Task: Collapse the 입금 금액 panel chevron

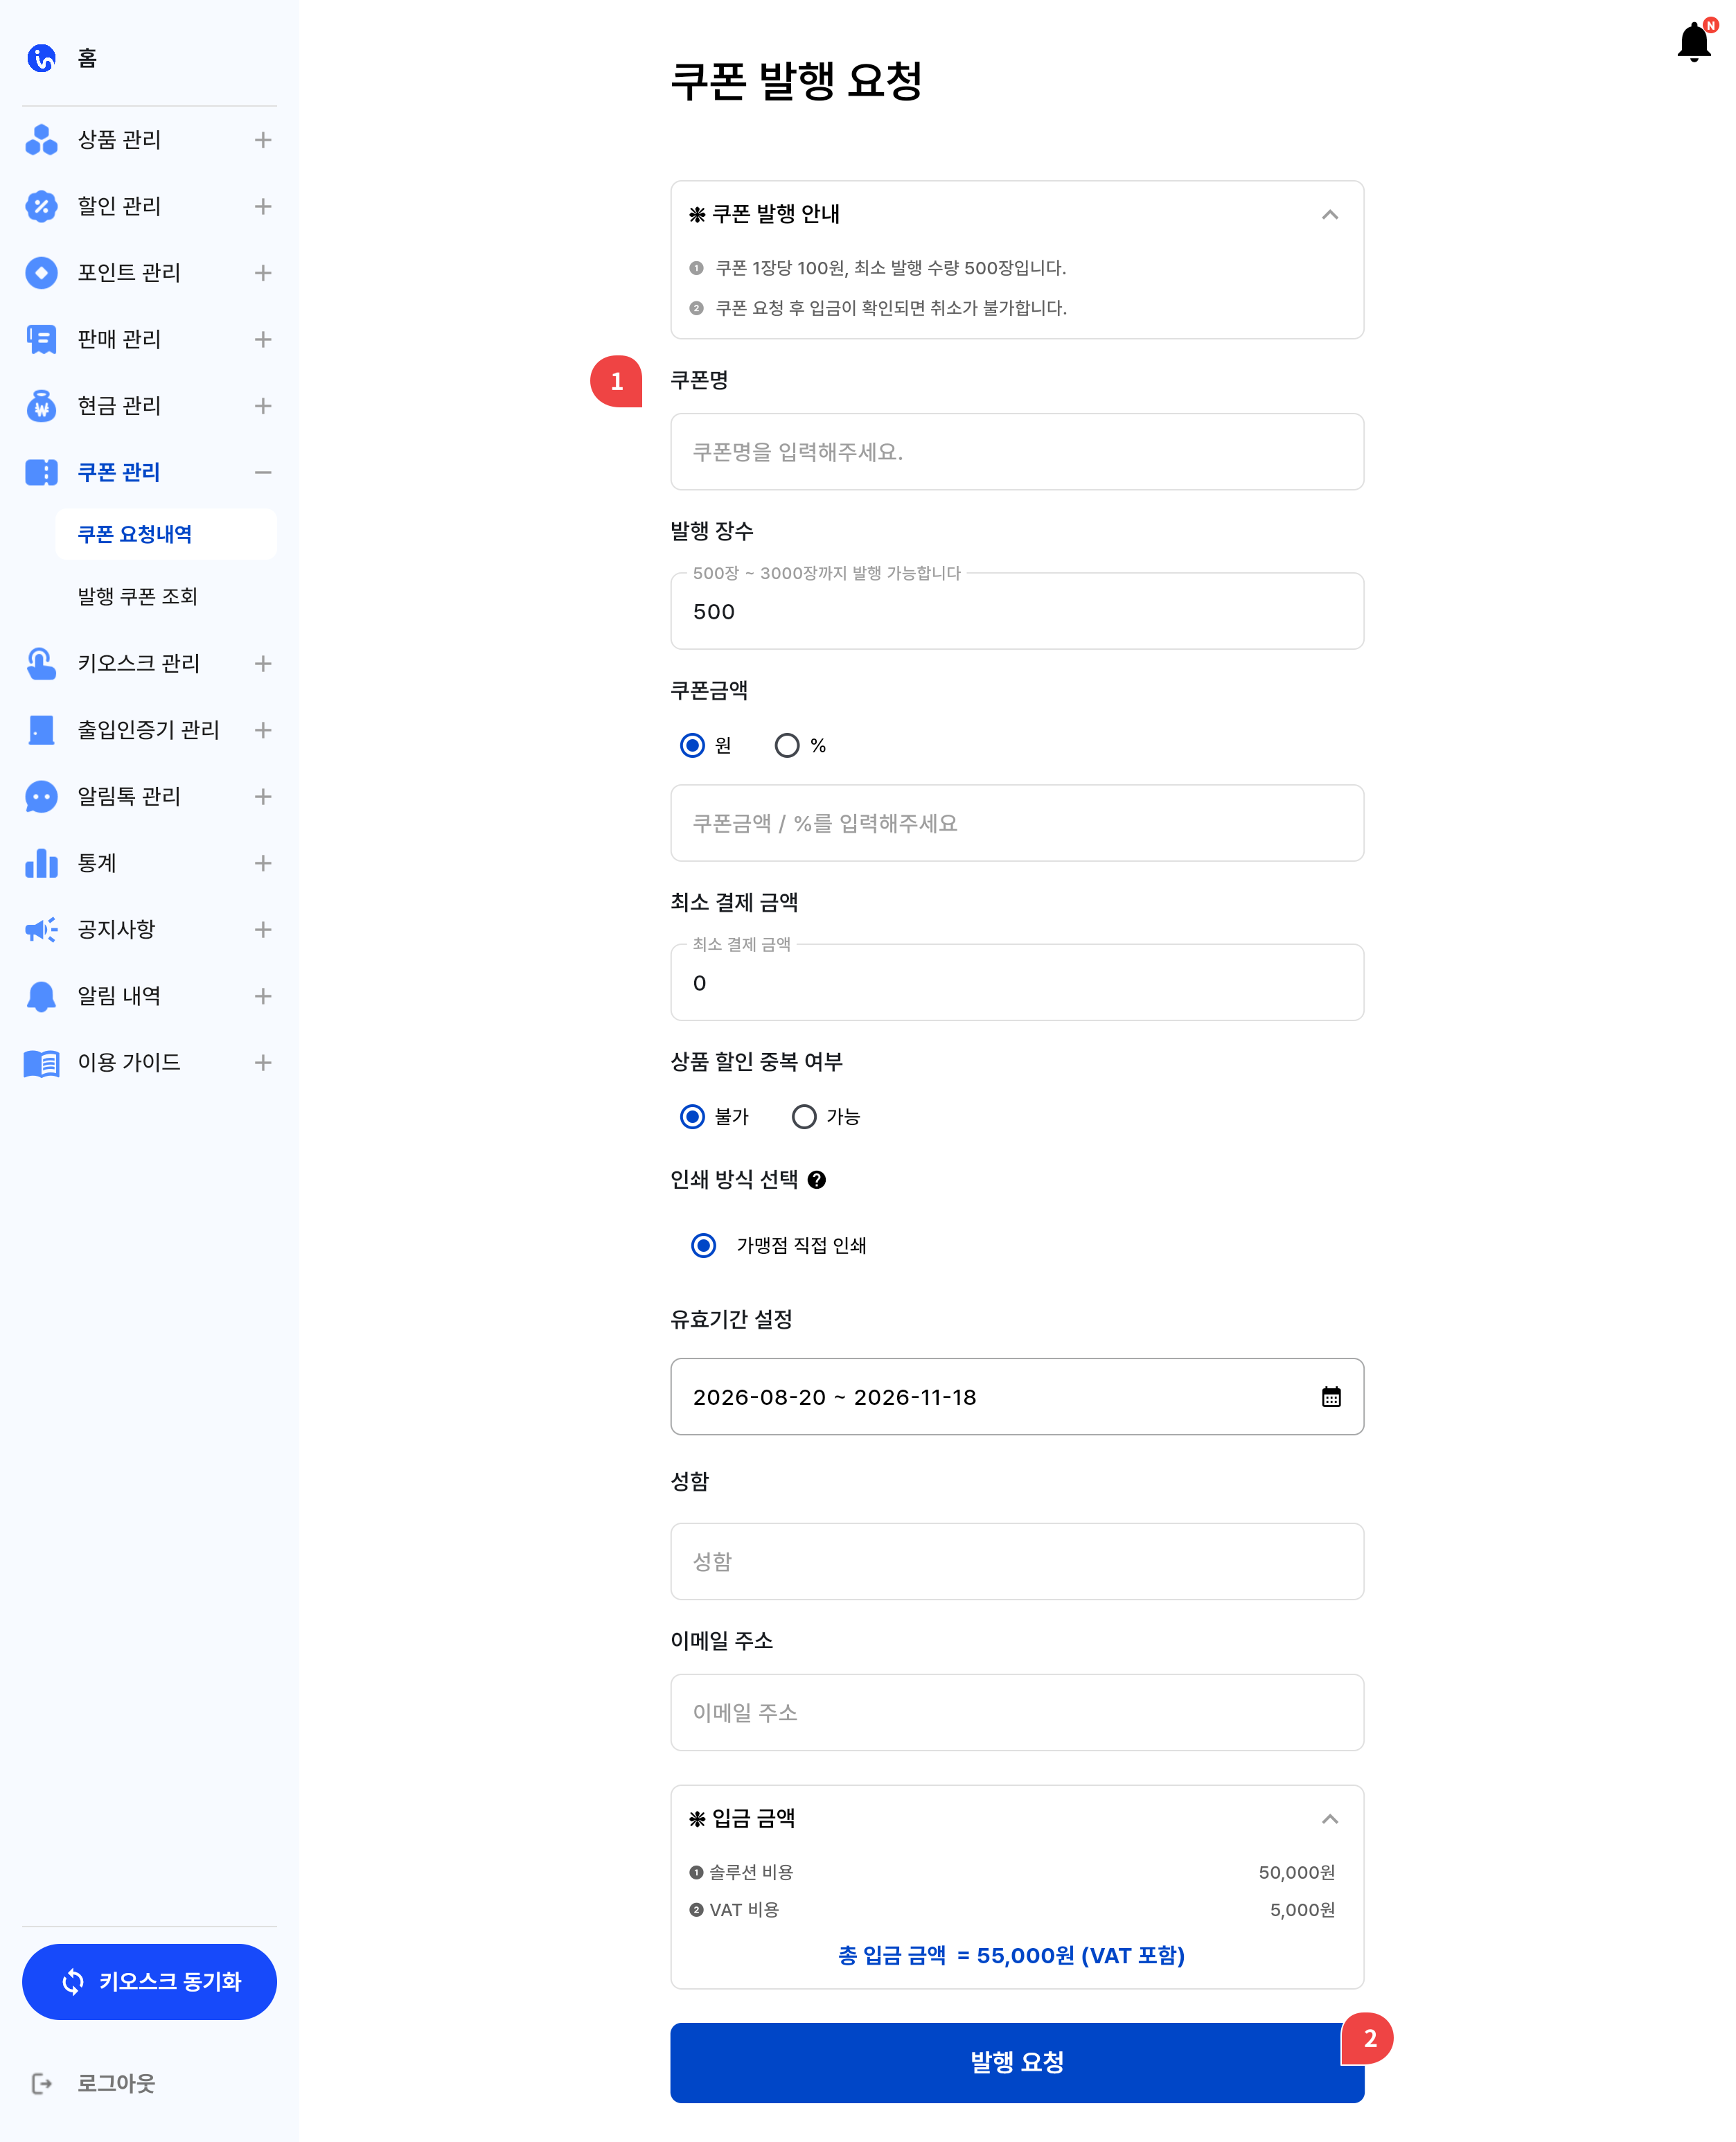Action: [1330, 1819]
